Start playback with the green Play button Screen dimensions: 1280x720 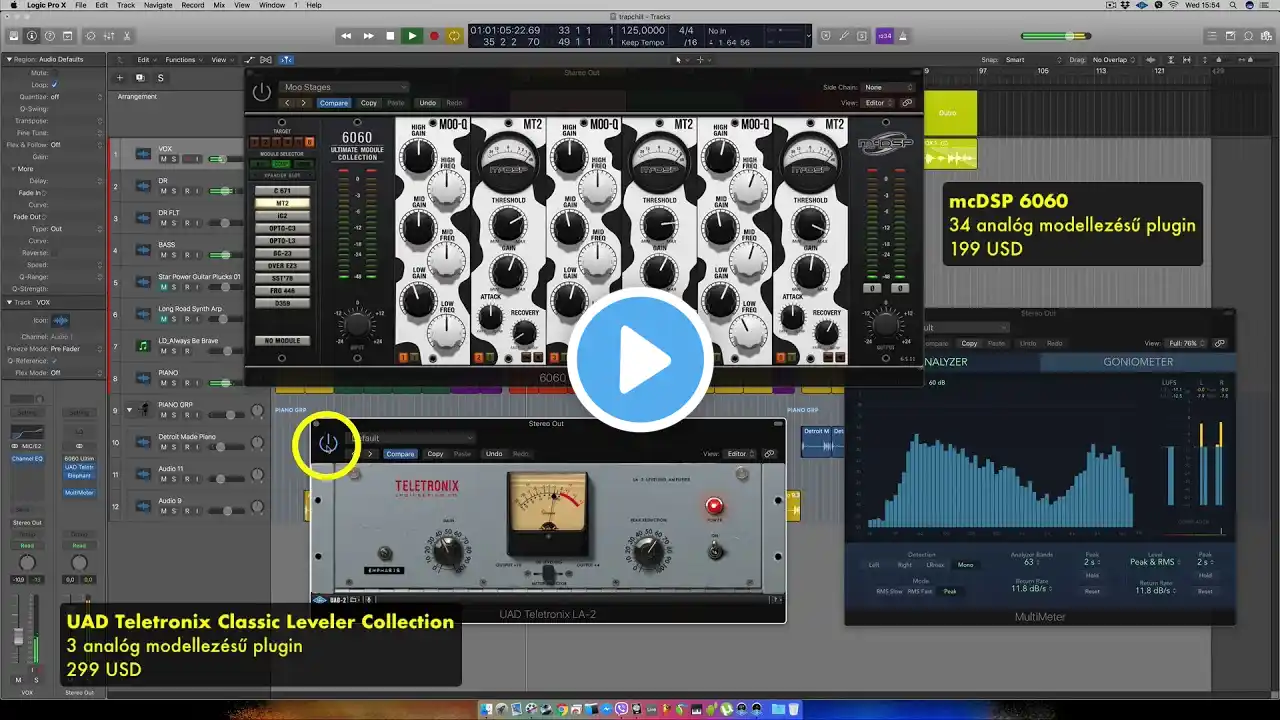pyautogui.click(x=412, y=36)
